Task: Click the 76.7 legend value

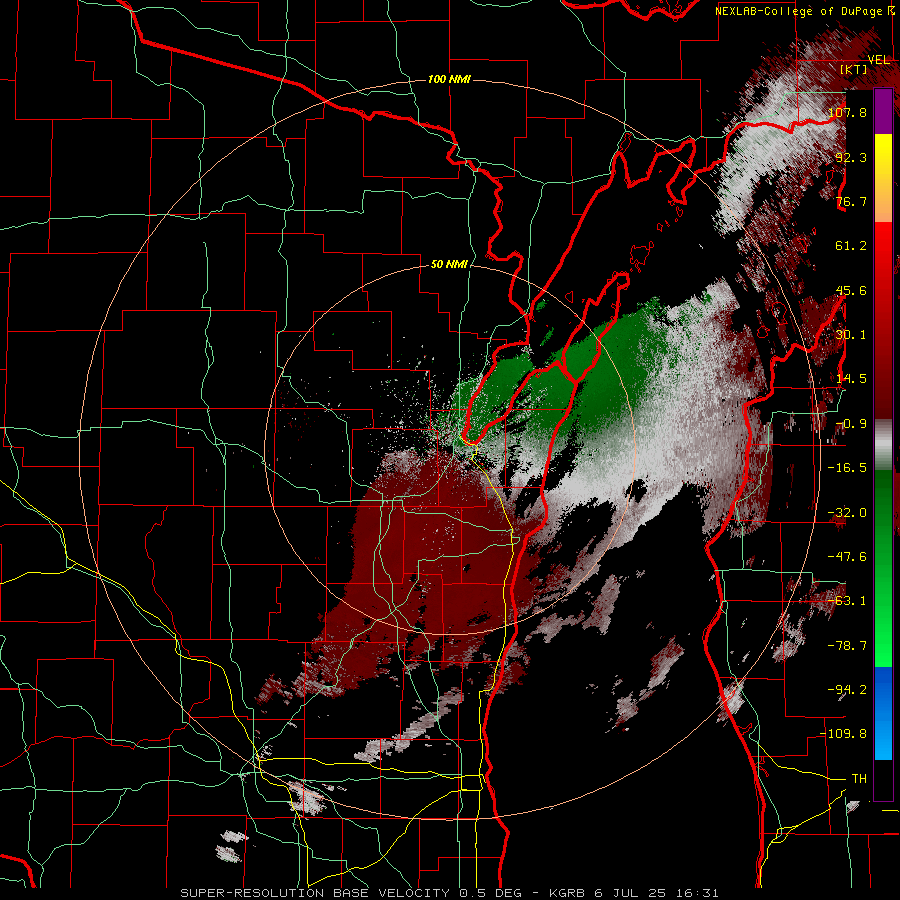Action: click(x=851, y=201)
